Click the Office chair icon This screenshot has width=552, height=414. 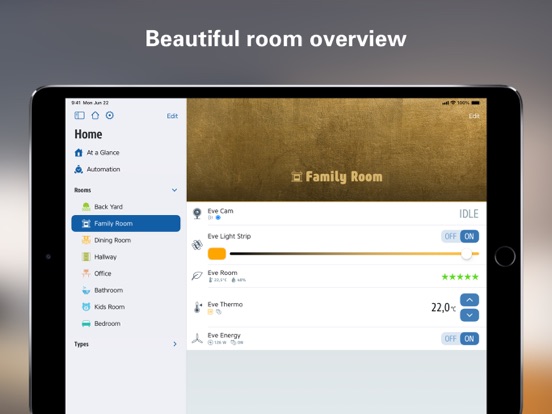click(86, 273)
